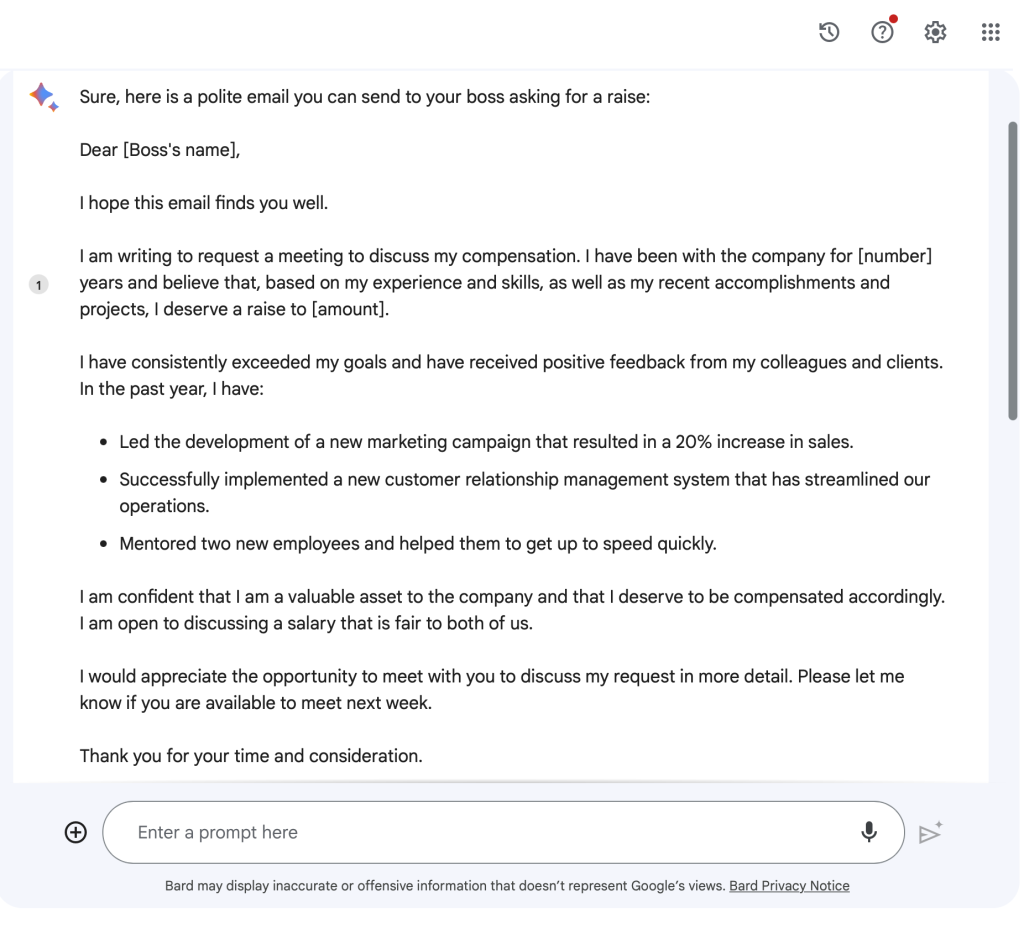
Task: Focus the "Enter a prompt here" field
Action: click(x=480, y=832)
